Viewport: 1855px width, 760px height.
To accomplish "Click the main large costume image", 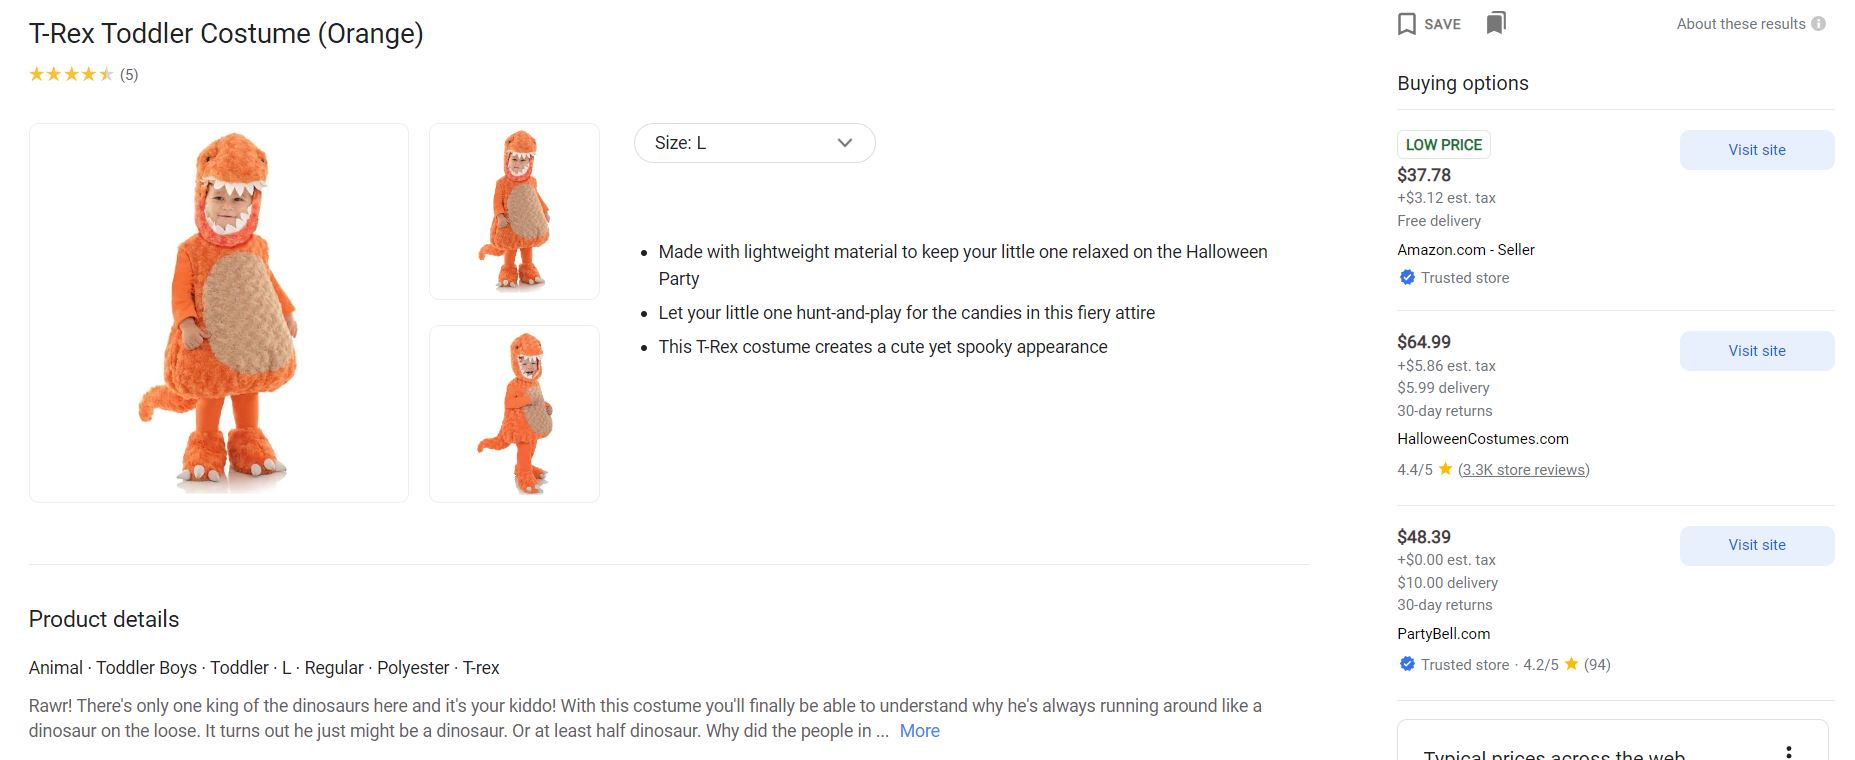I will click(219, 312).
